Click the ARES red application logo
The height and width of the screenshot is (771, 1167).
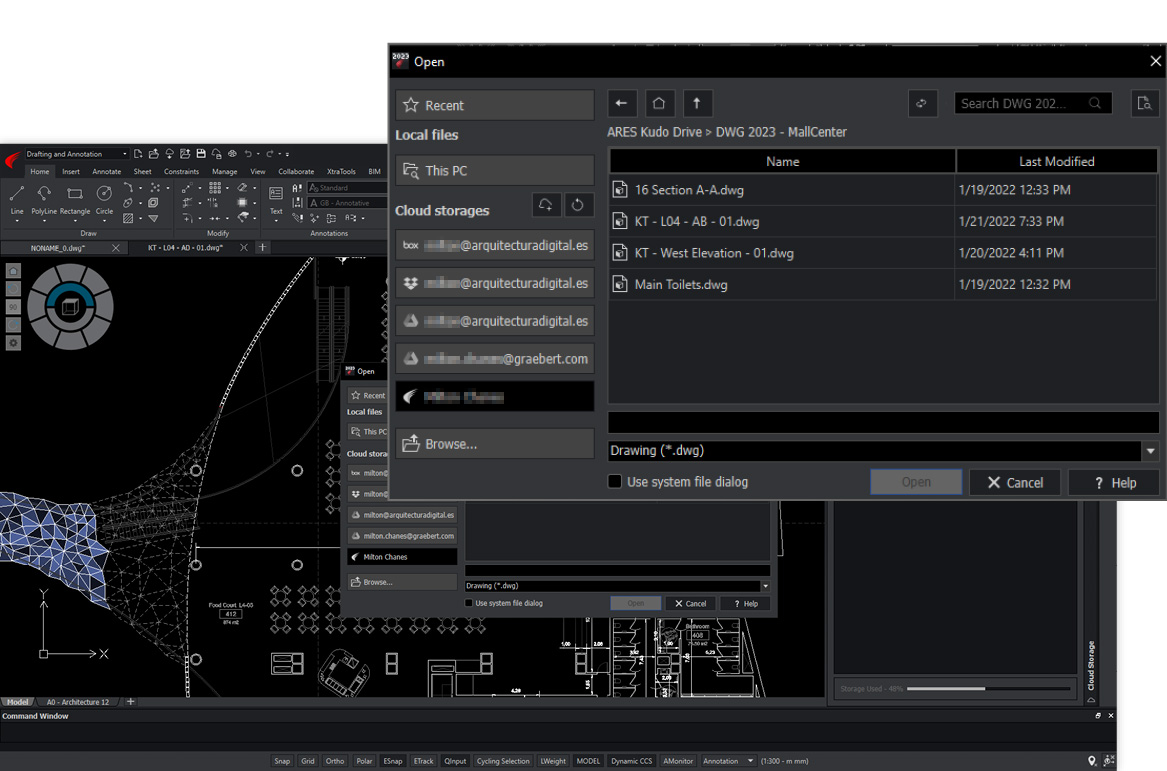tap(12, 160)
